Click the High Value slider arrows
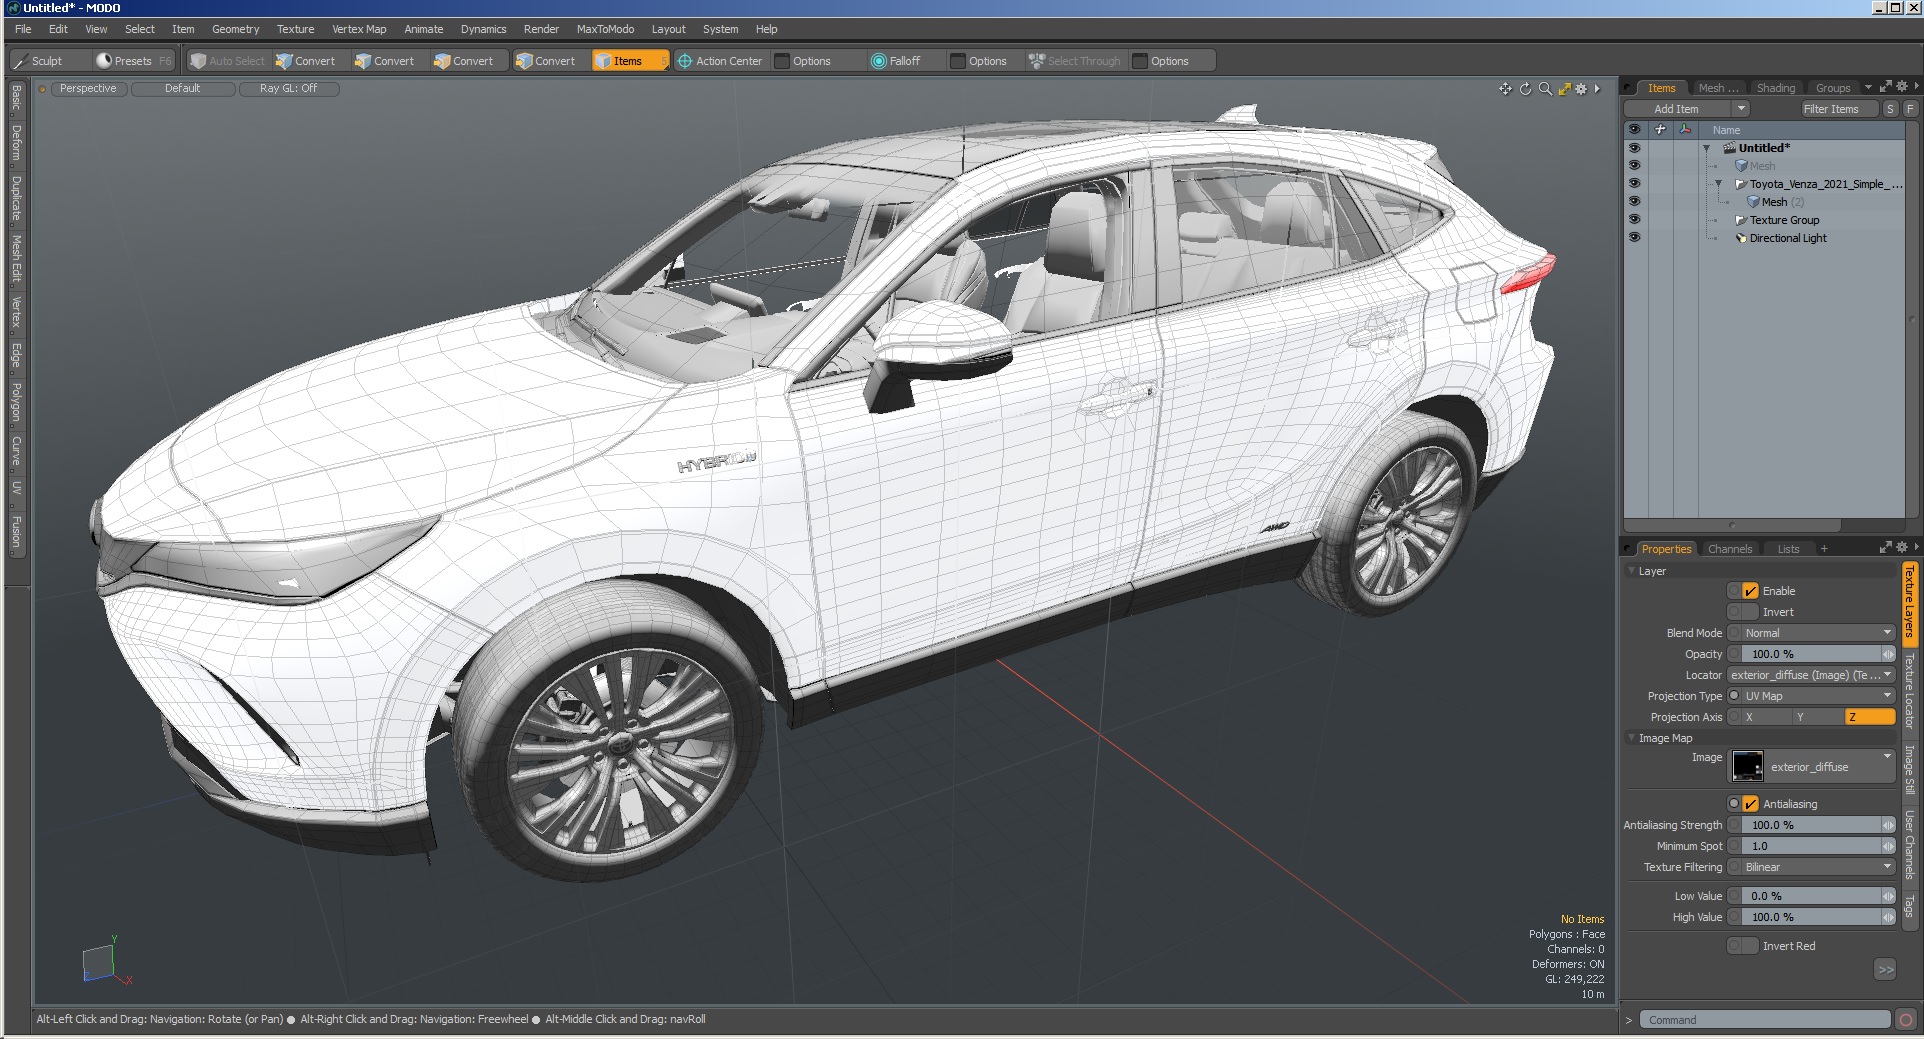The height and width of the screenshot is (1039, 1924). point(1888,917)
